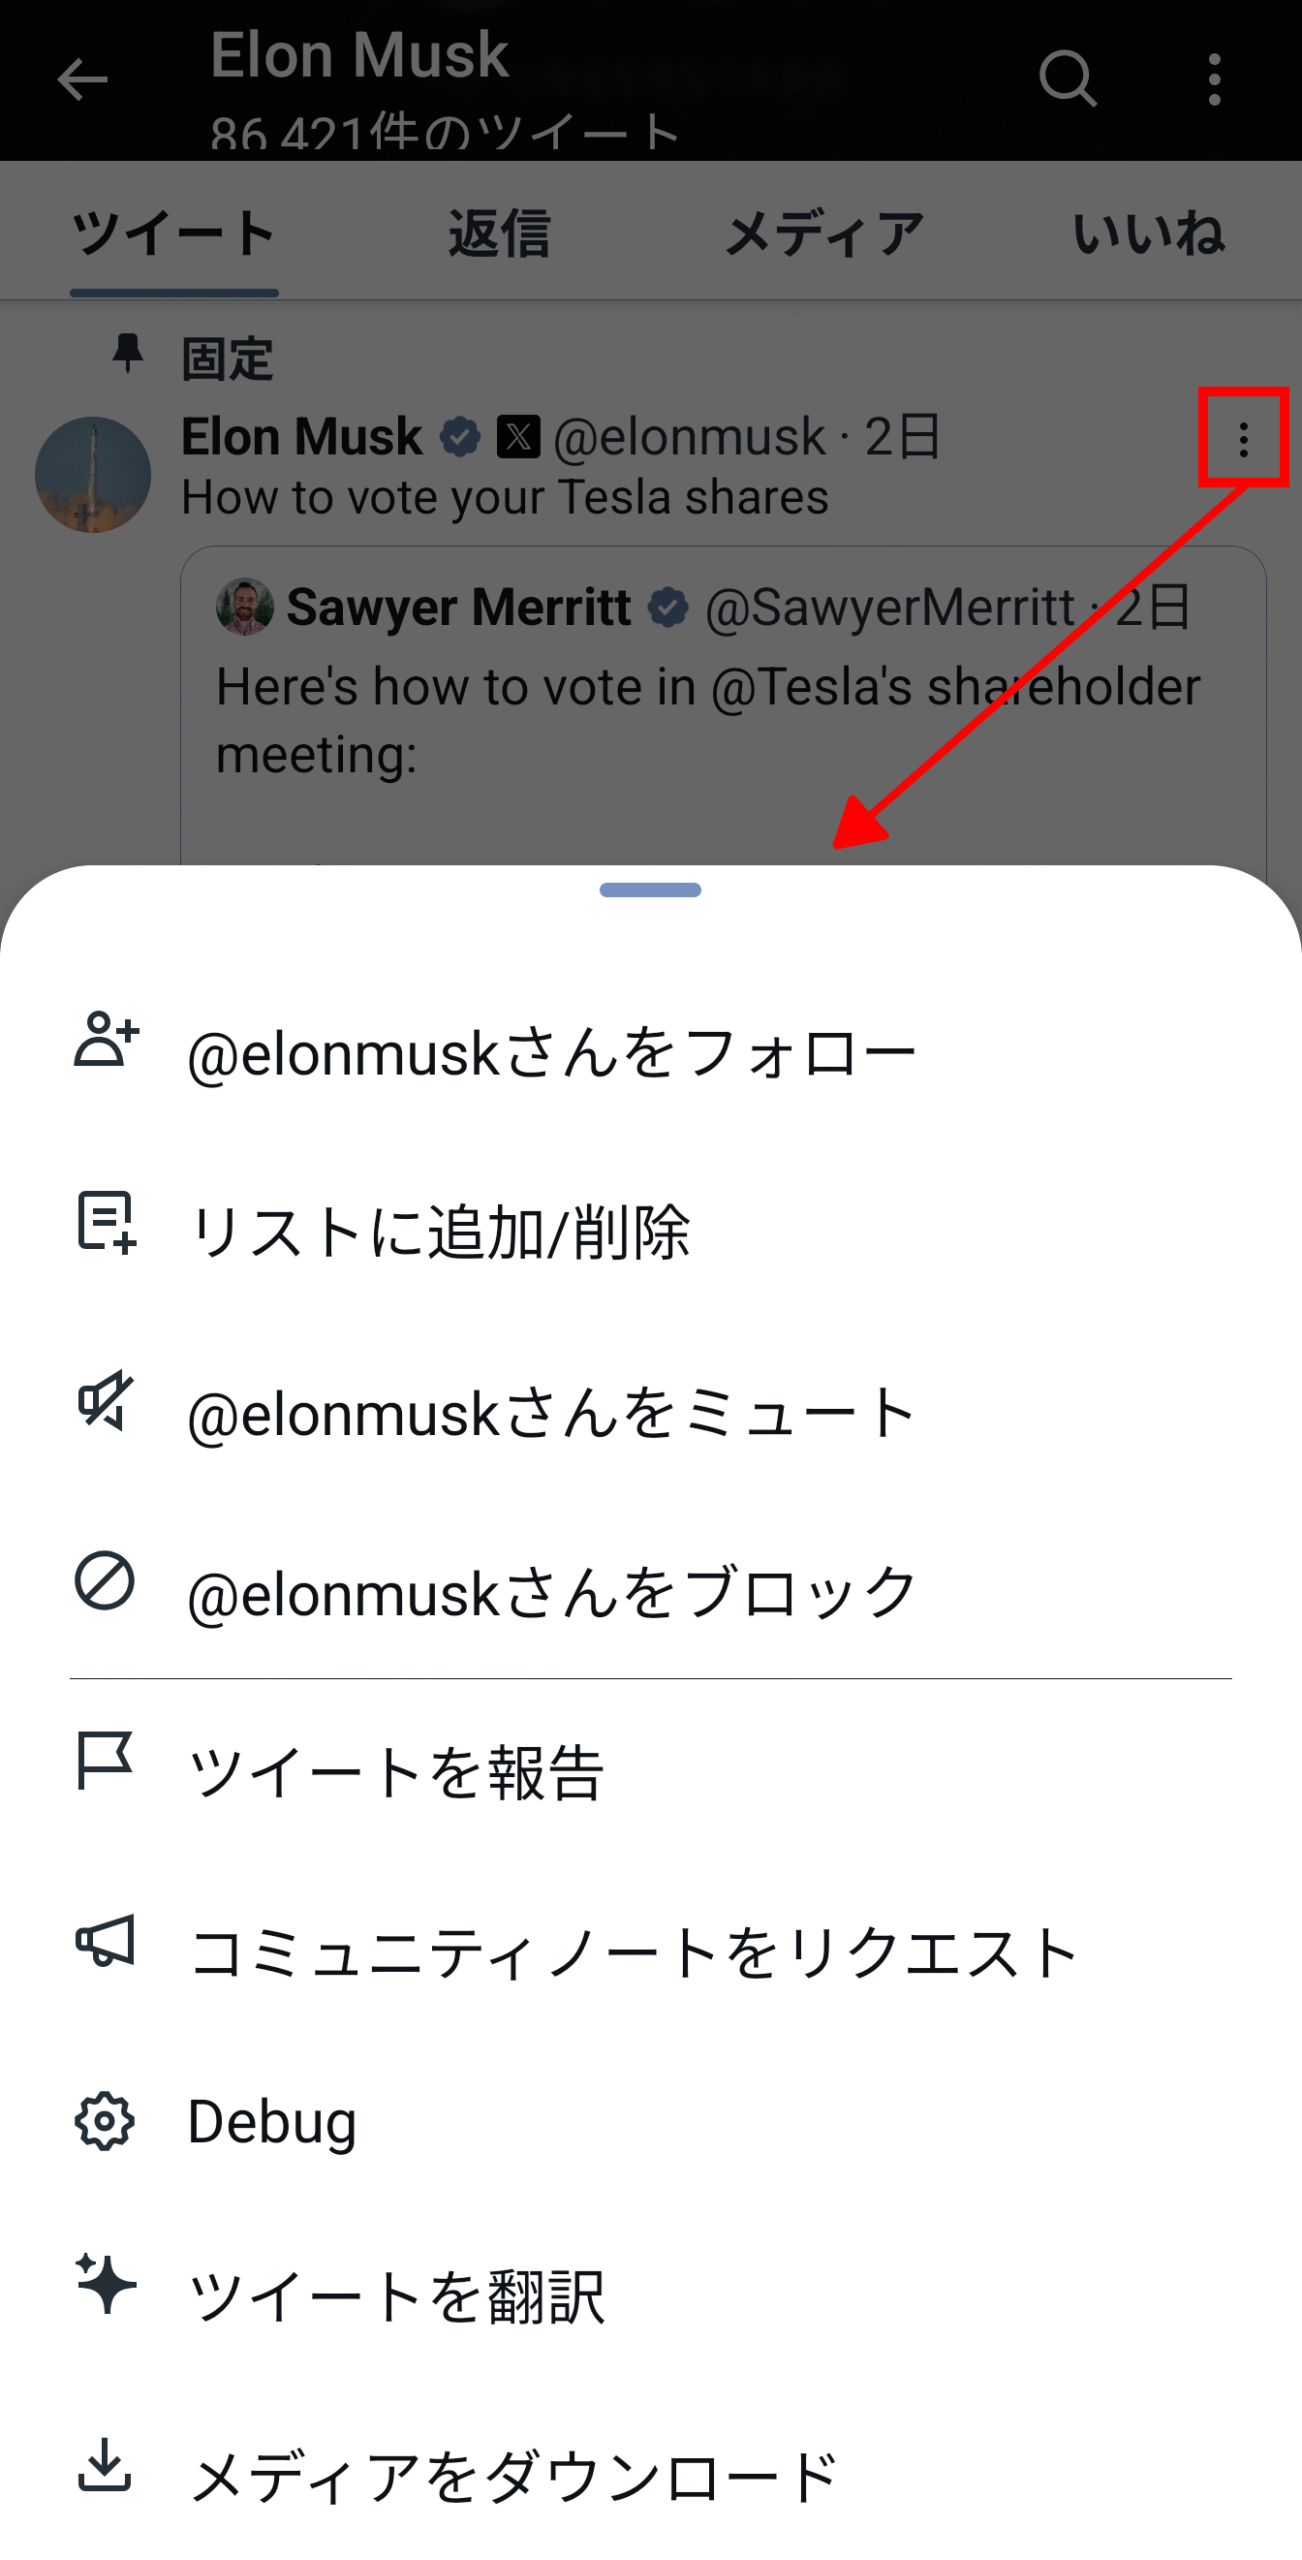This screenshot has width=1302, height=2560.
Task: Open search from the profile header
Action: tap(1067, 79)
